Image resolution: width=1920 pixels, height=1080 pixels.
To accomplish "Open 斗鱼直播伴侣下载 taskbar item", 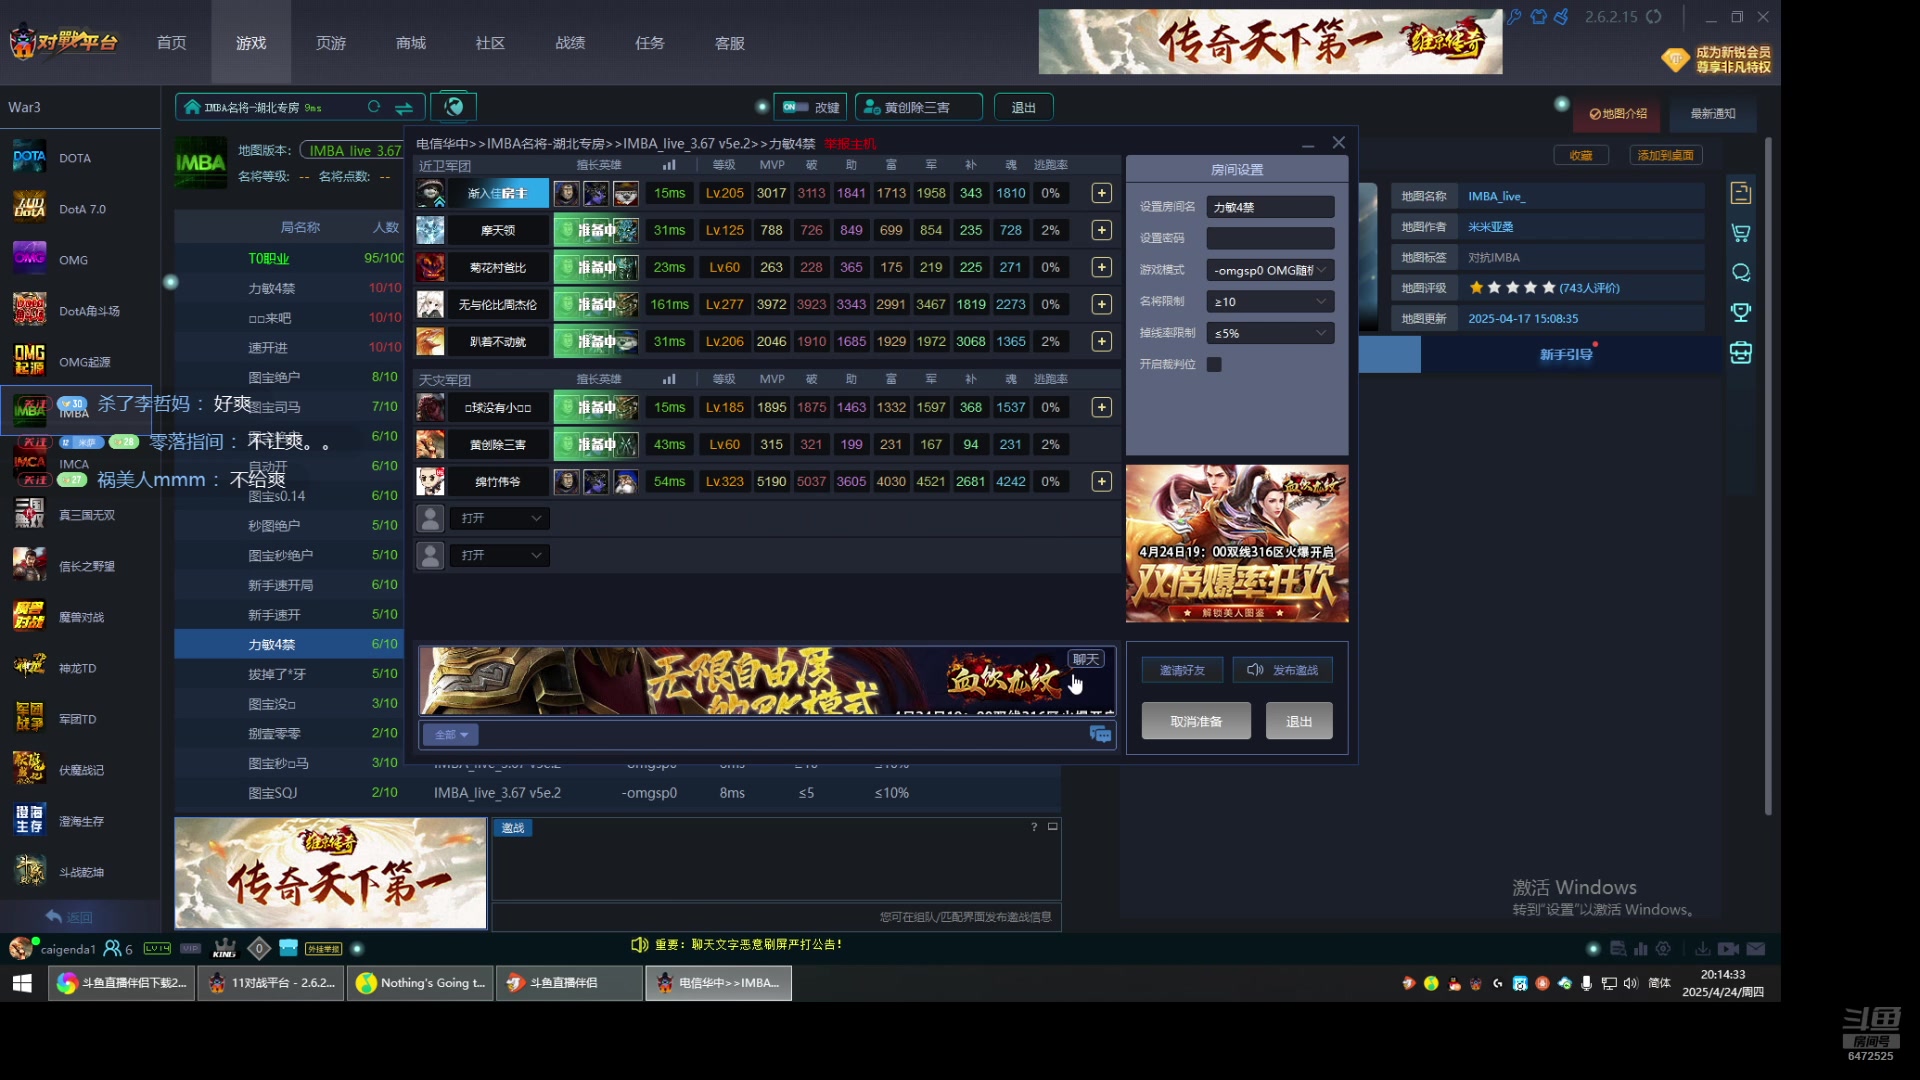I will pos(122,983).
